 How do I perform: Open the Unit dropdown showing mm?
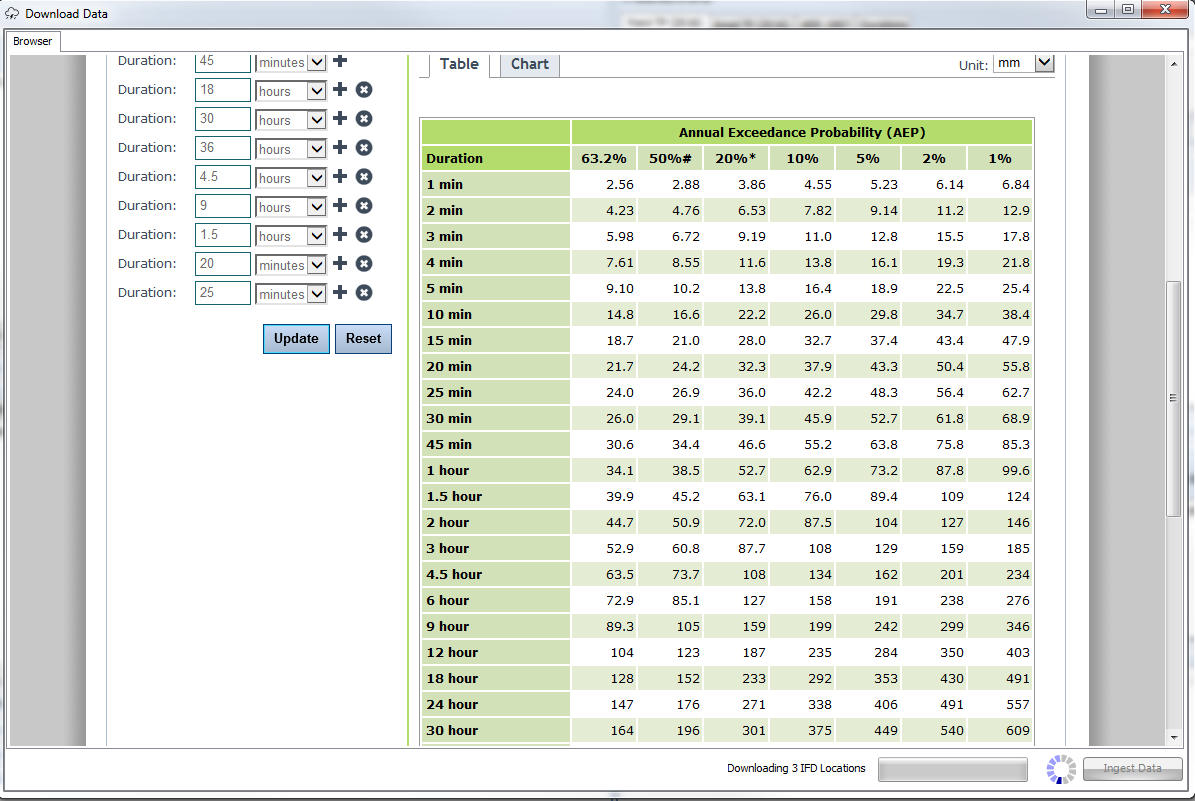pos(1023,63)
